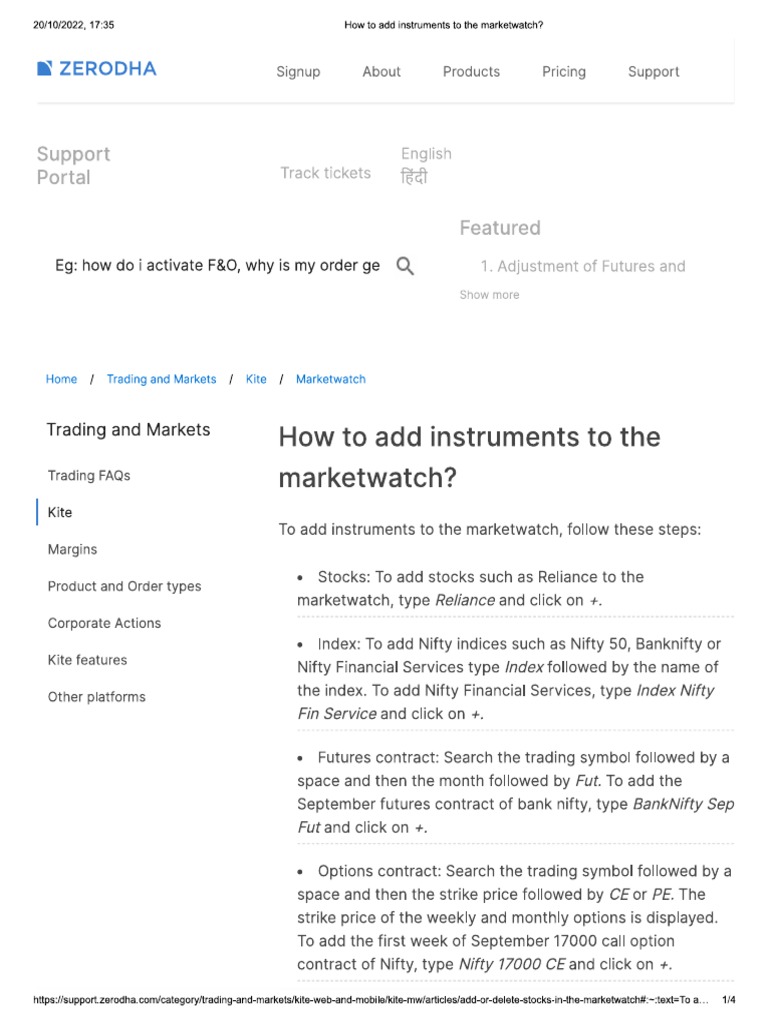Click the Track tickets link
The height and width of the screenshot is (1024, 768).
click(x=325, y=173)
